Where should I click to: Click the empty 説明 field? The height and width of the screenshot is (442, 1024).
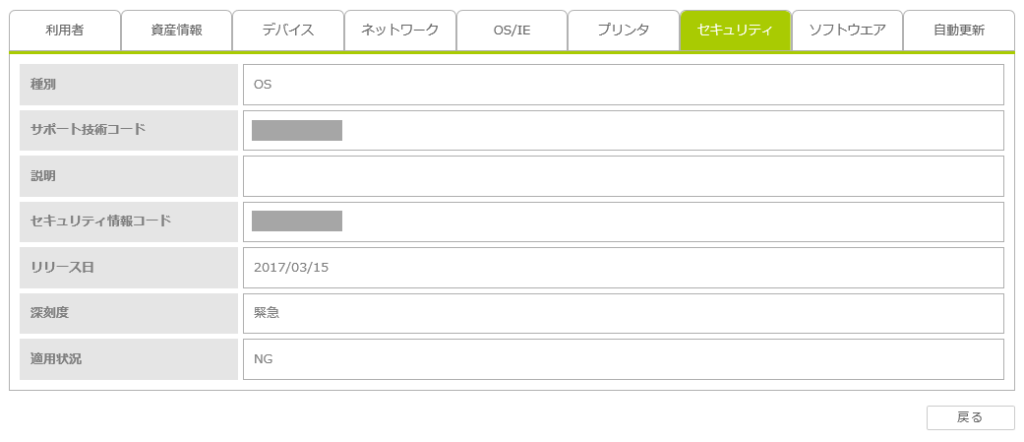point(622,176)
